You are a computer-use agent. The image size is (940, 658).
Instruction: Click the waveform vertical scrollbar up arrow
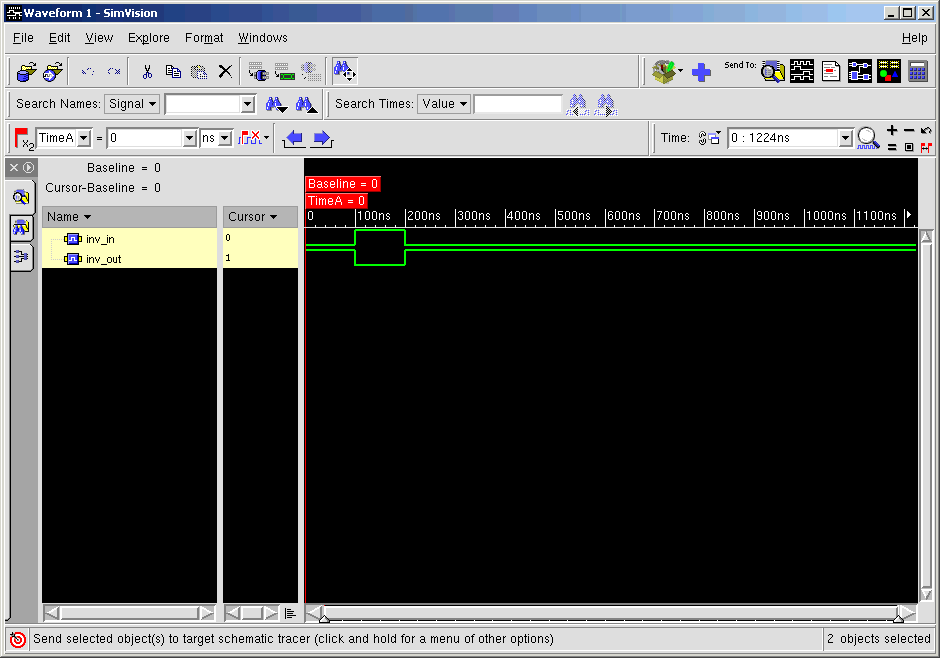click(x=926, y=236)
